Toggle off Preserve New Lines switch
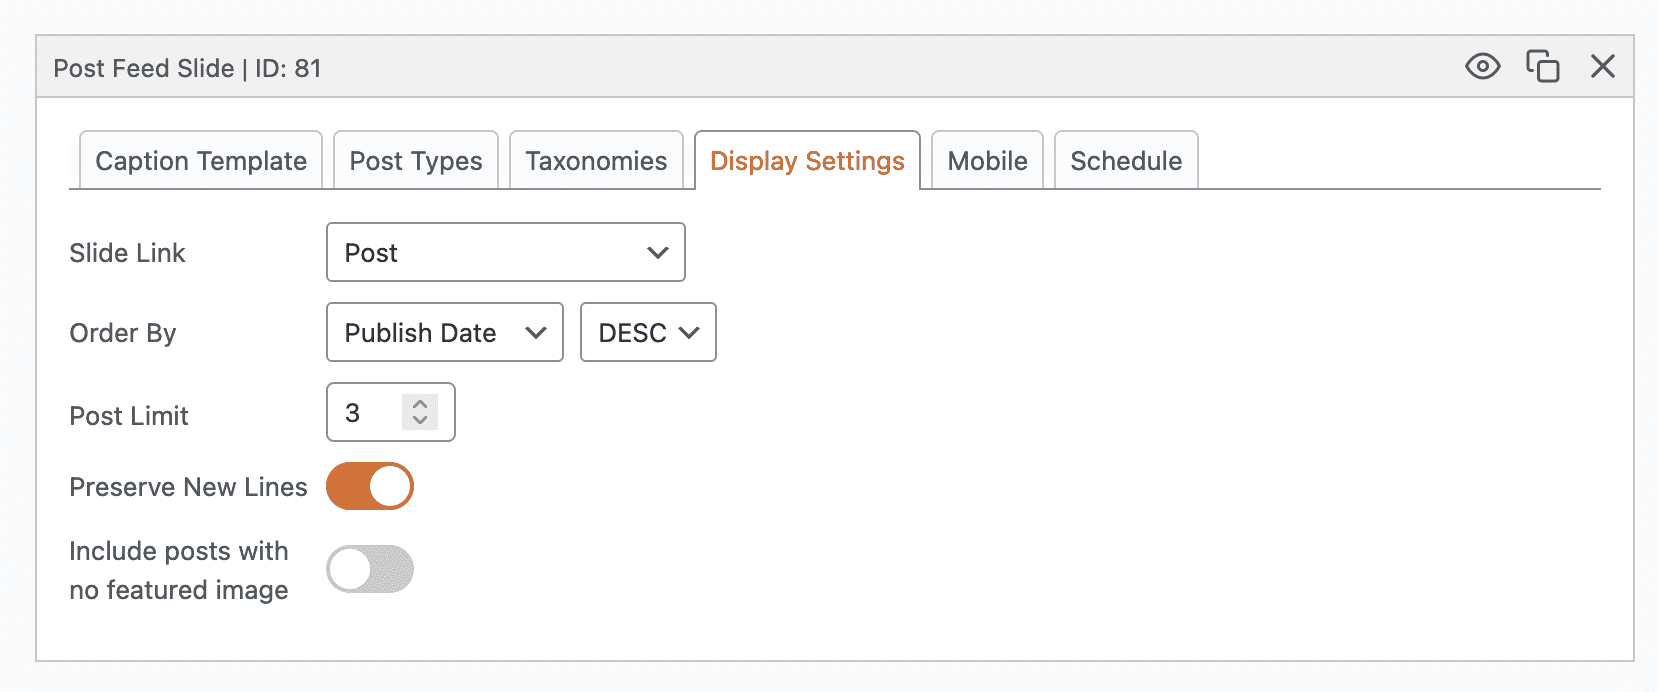This screenshot has height=692, width=1658. 370,487
